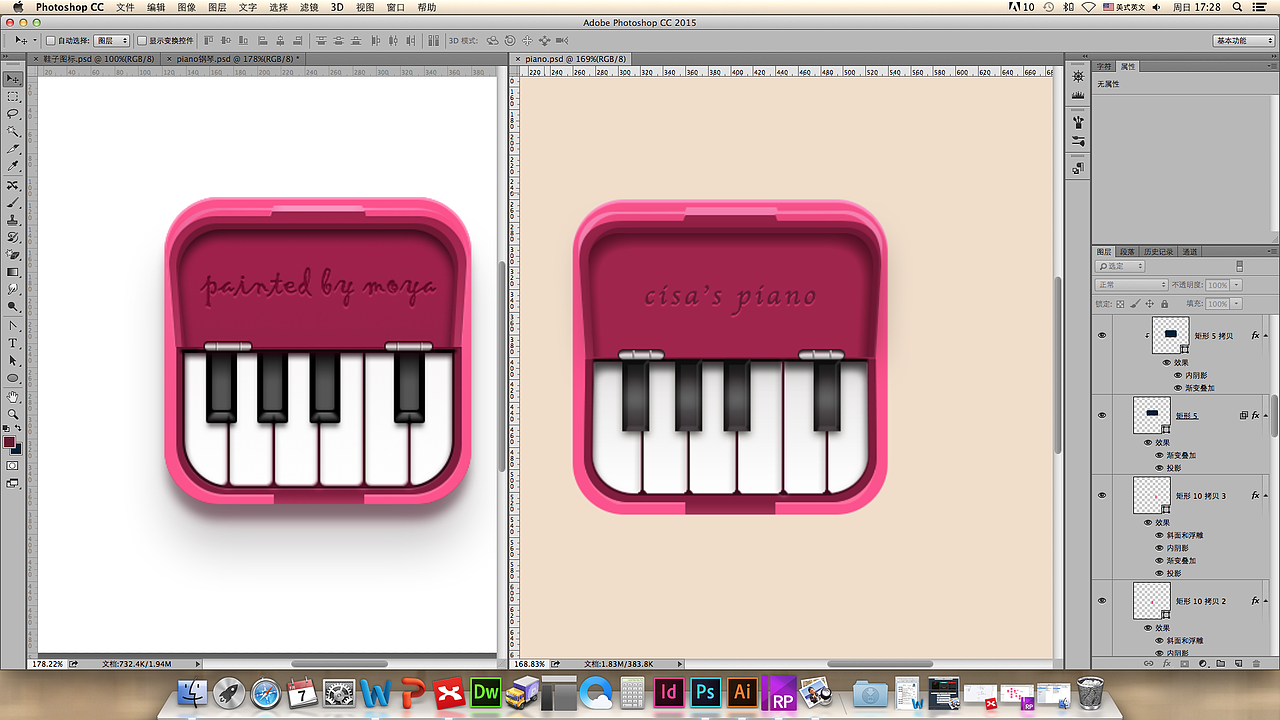Open the 填充 fill dropdown arrow

[x=1237, y=303]
